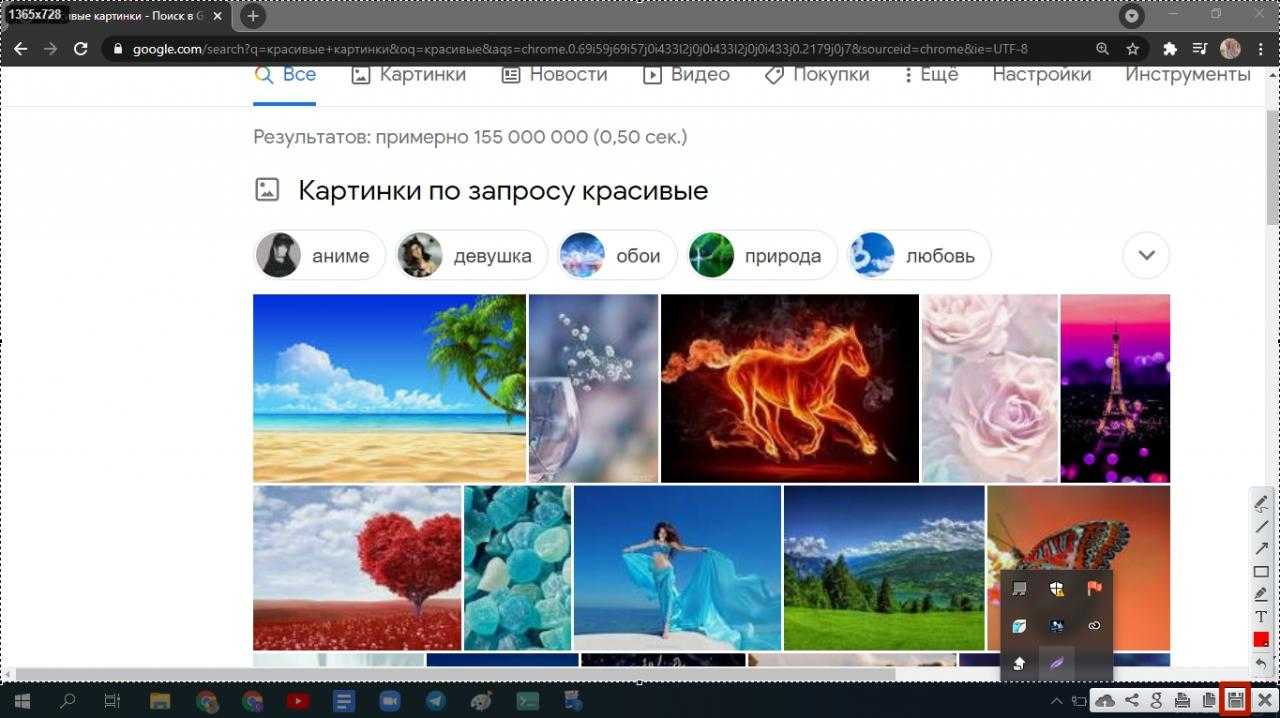Screen dimensions: 1280x718
Task: Select the arrow tool in Lightshot
Action: [x=1261, y=549]
